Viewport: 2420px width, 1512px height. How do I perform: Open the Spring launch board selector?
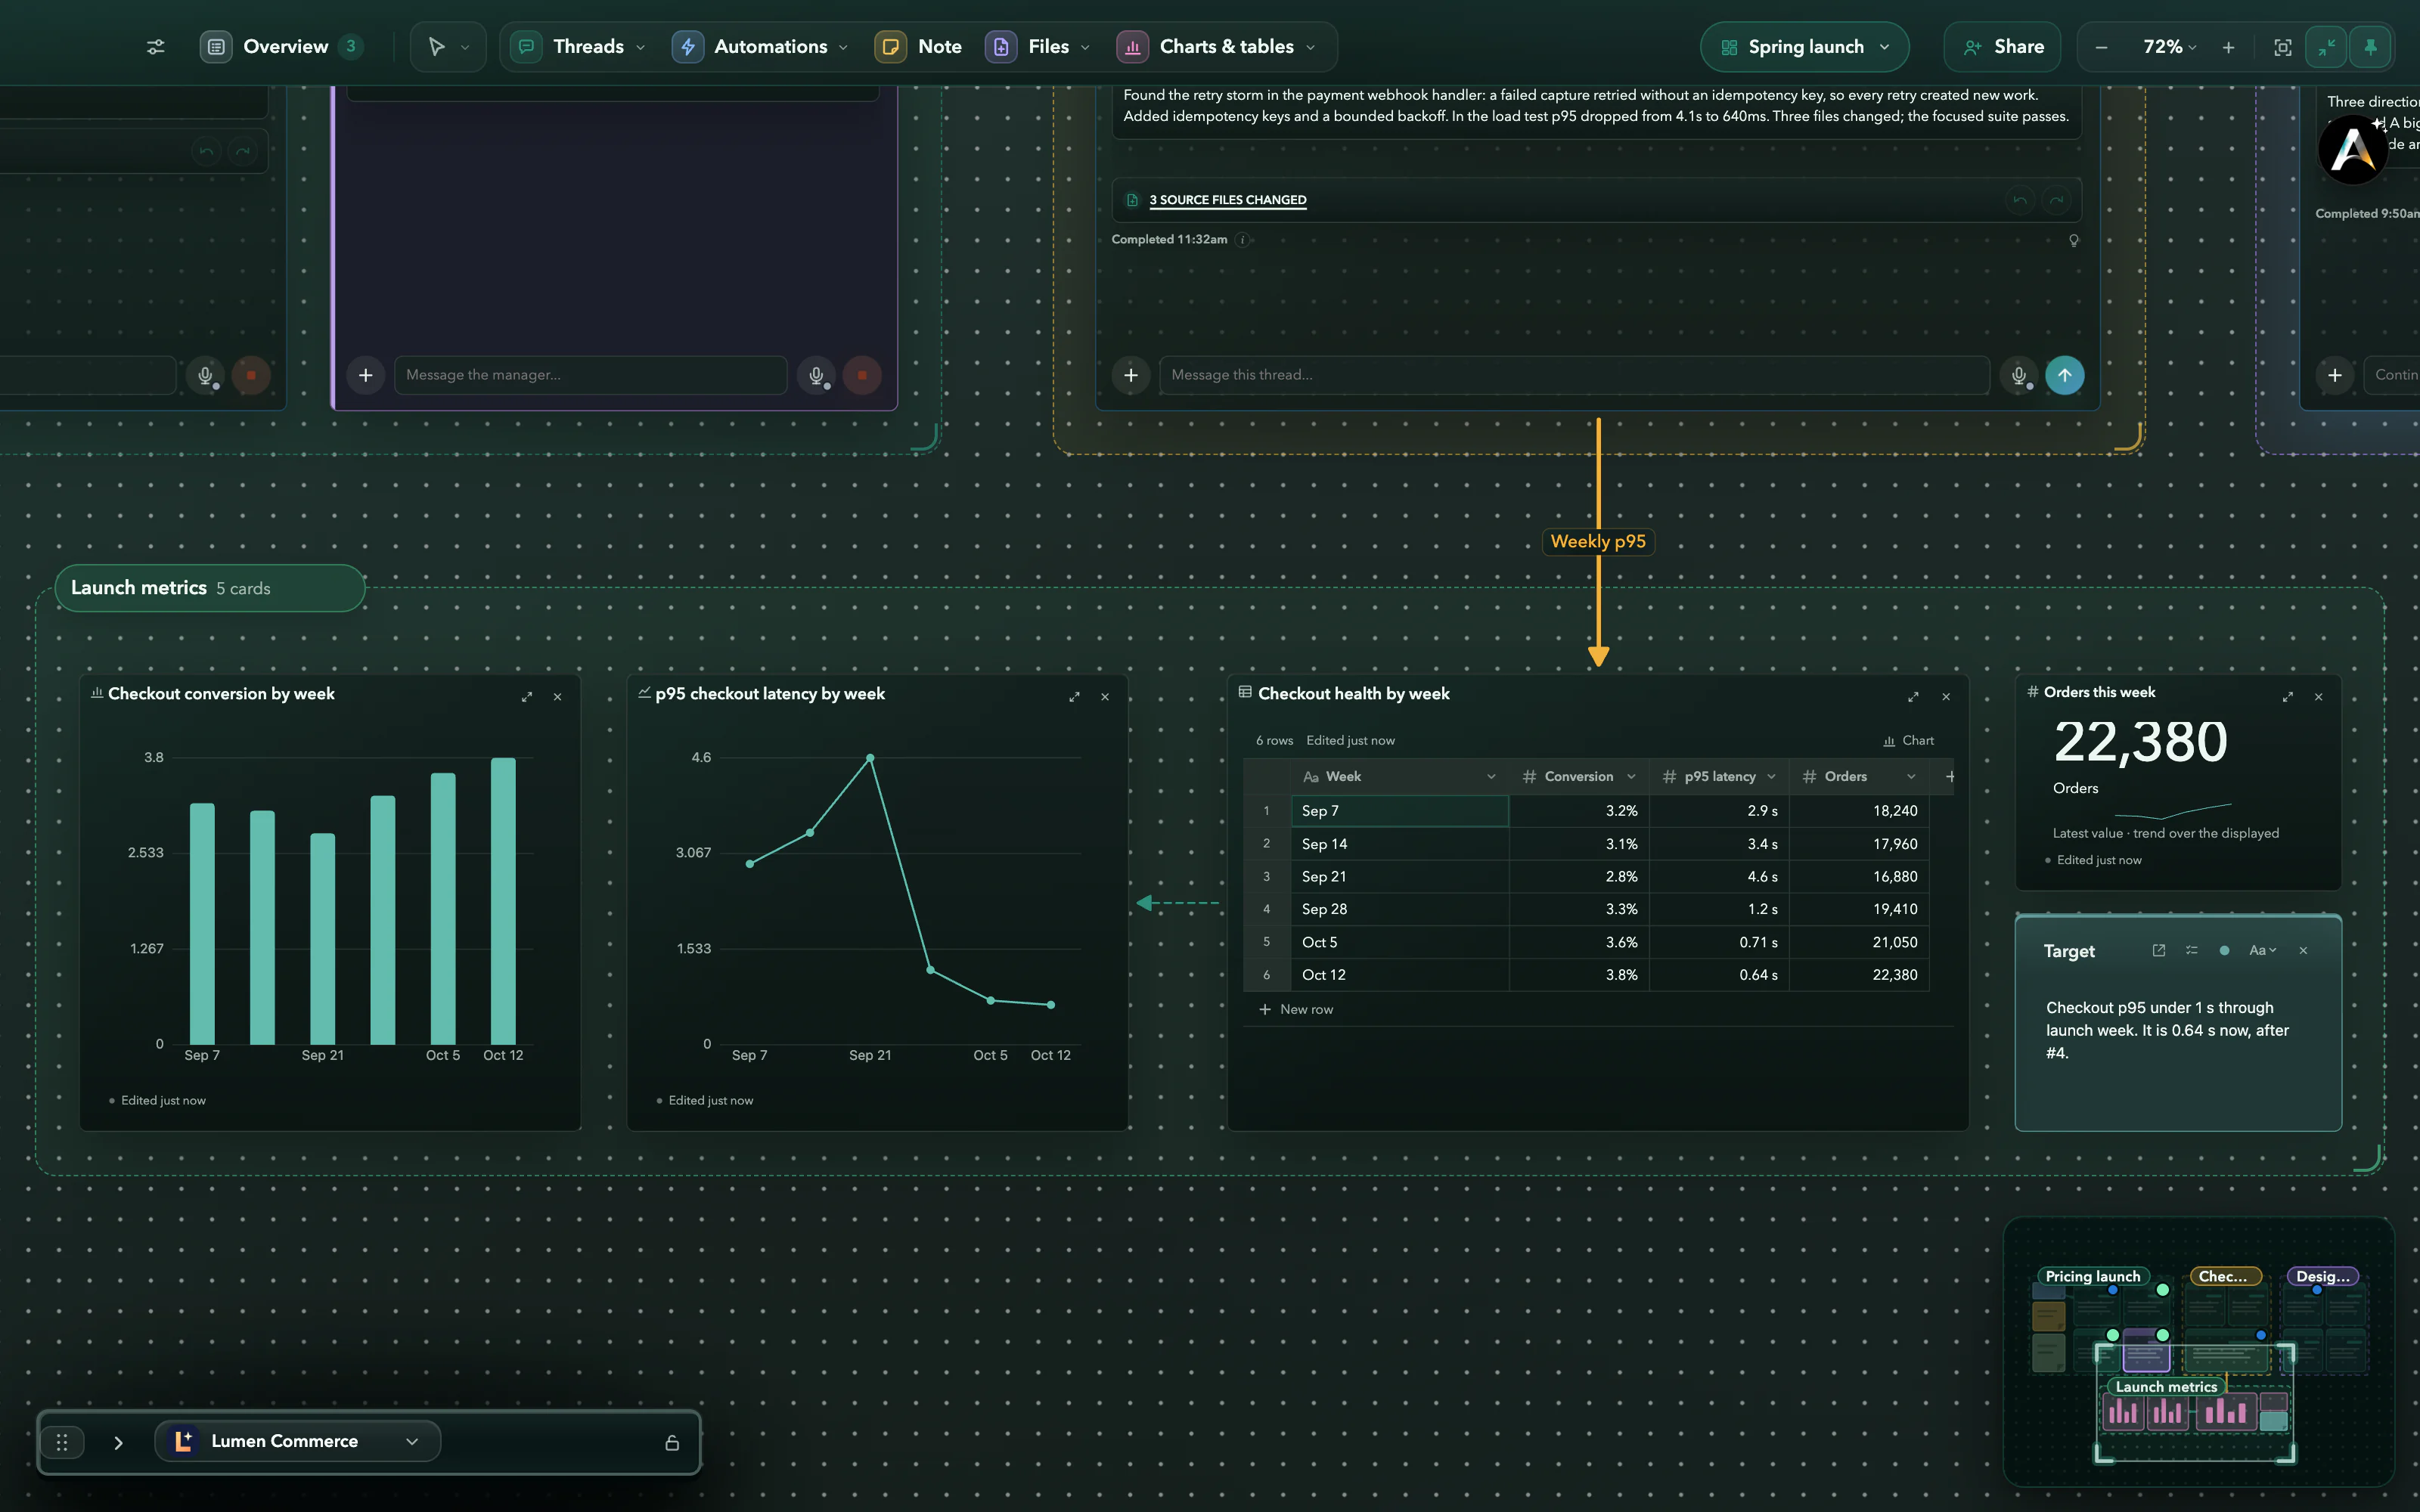[x=1804, y=47]
